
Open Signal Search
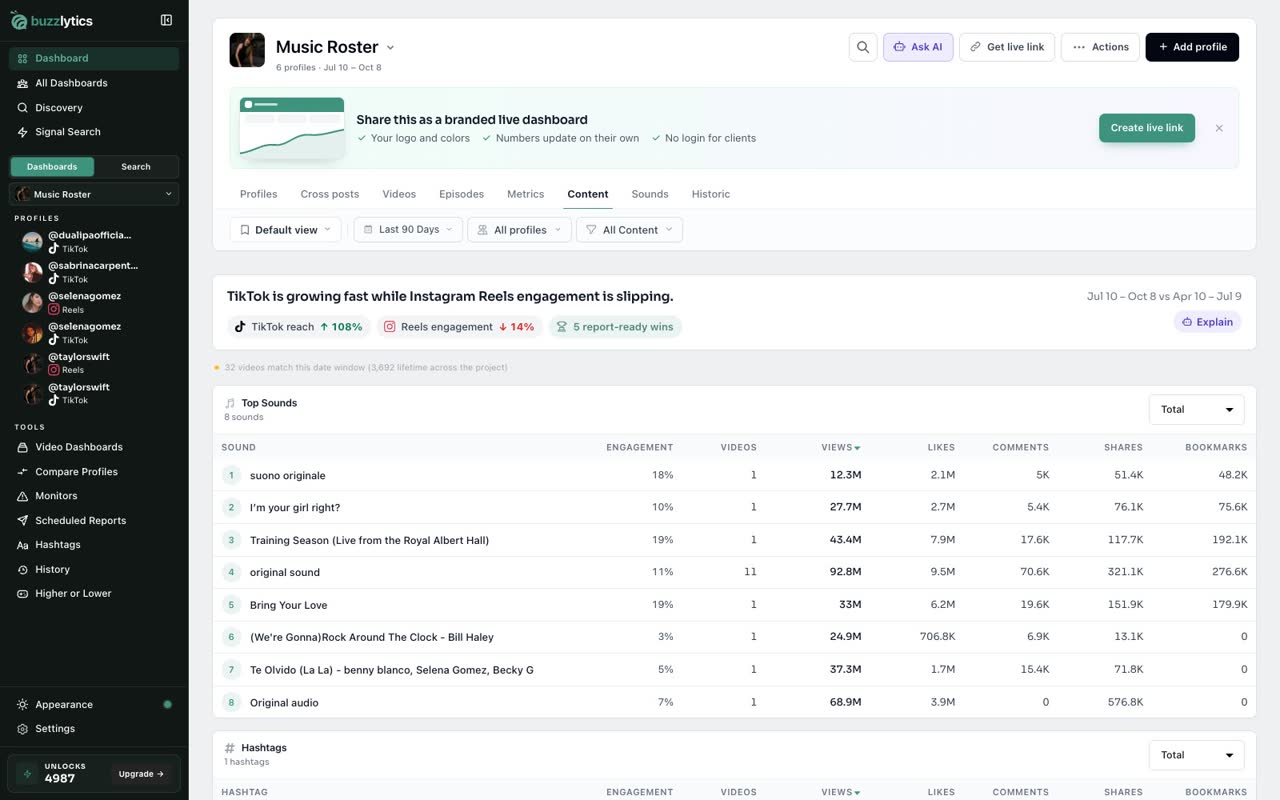94,132
